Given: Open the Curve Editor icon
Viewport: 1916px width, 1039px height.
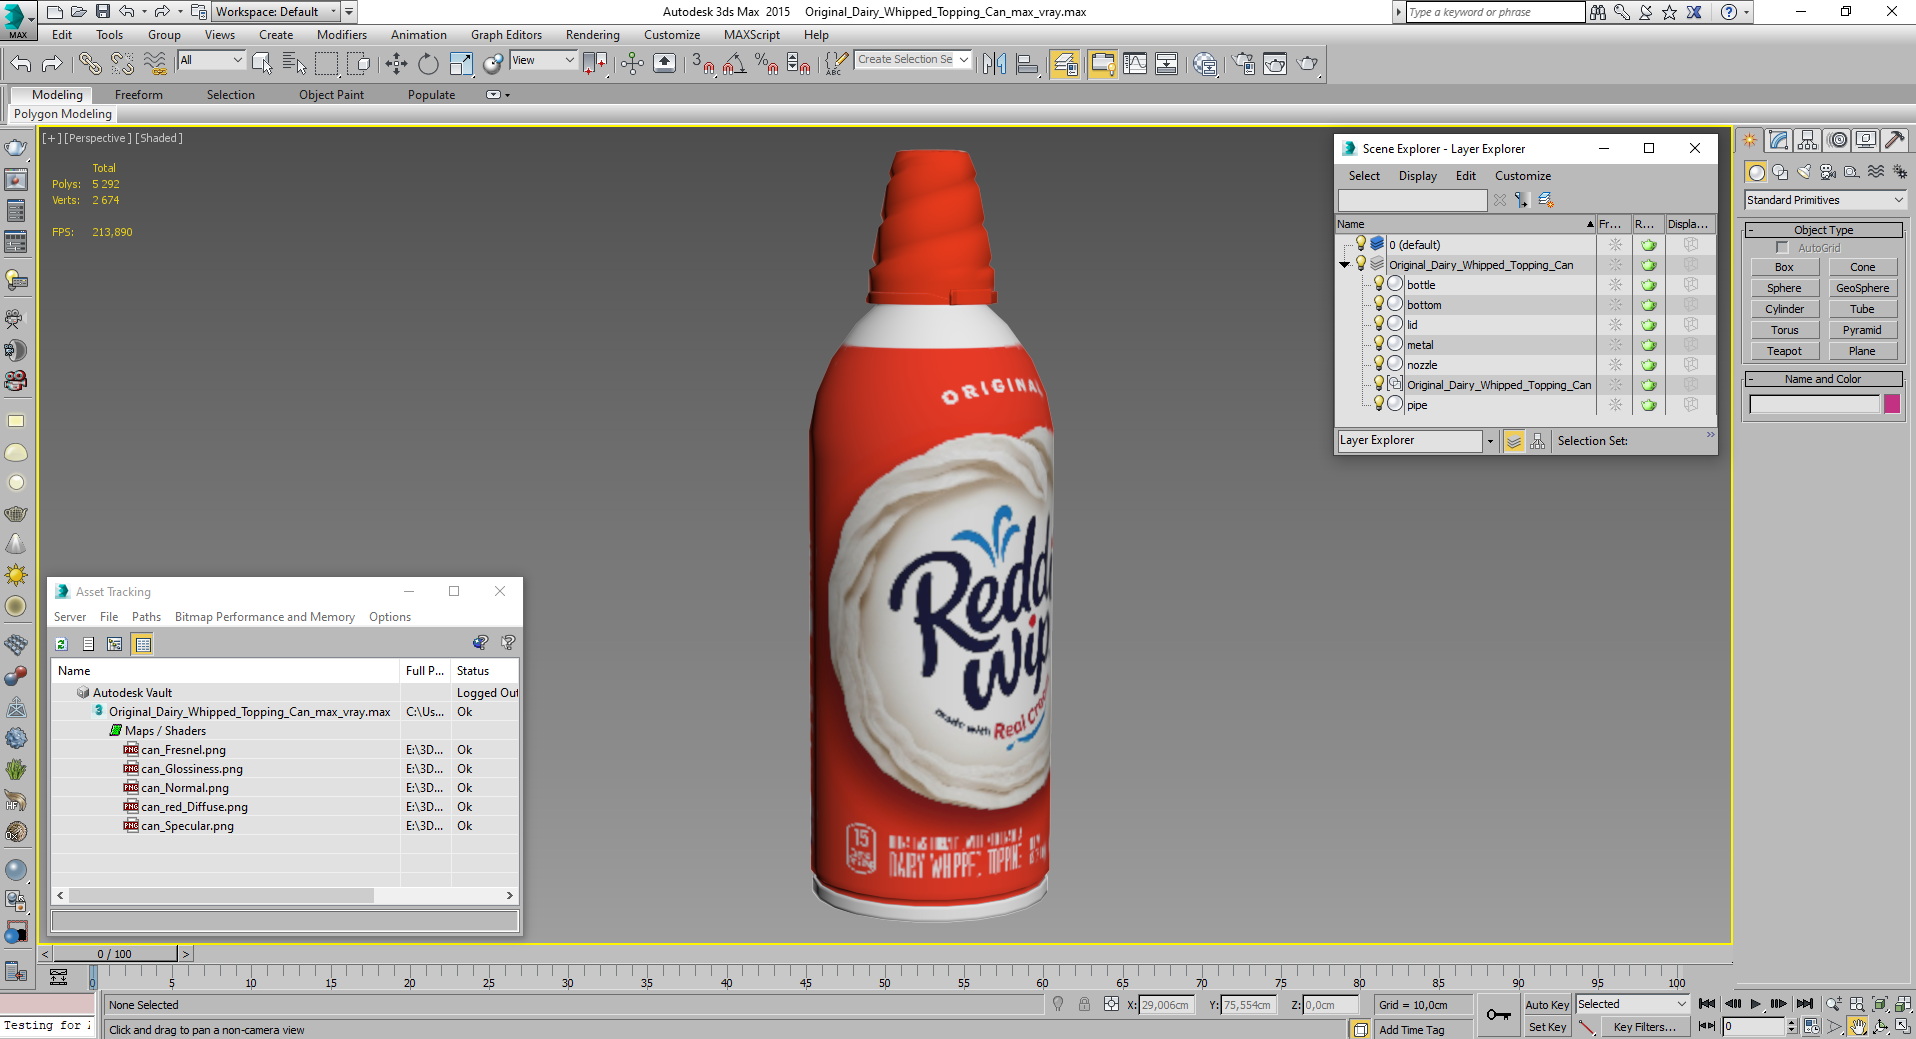Looking at the screenshot, I should point(1134,64).
